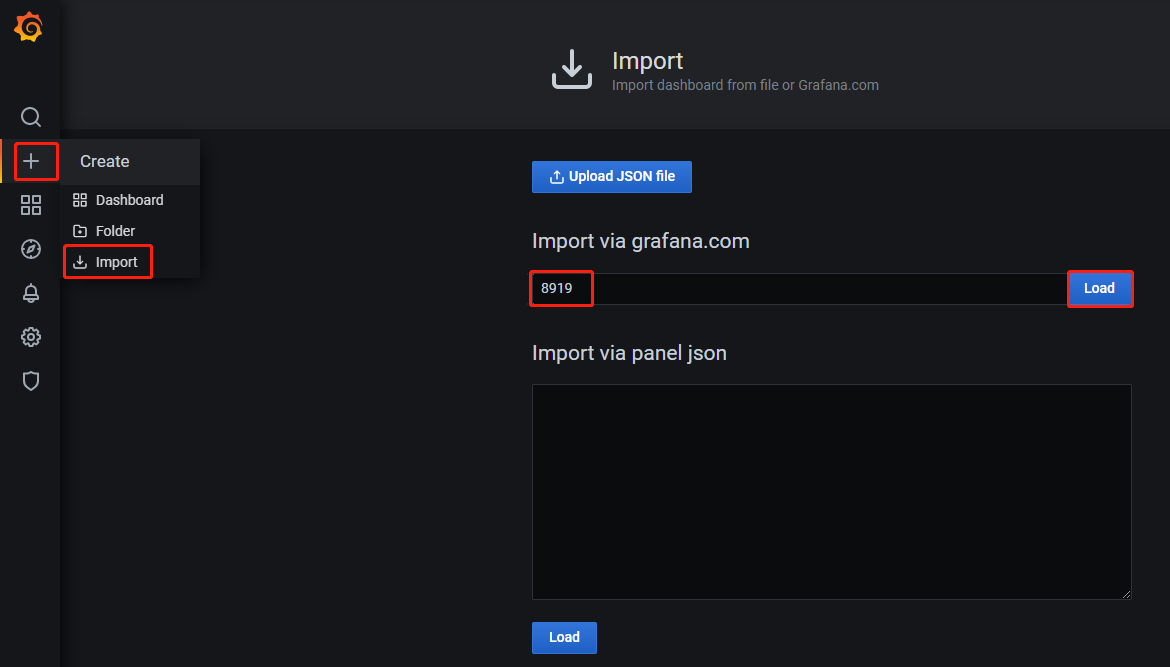Open the Dashboards grid icon in sidebar

31,205
